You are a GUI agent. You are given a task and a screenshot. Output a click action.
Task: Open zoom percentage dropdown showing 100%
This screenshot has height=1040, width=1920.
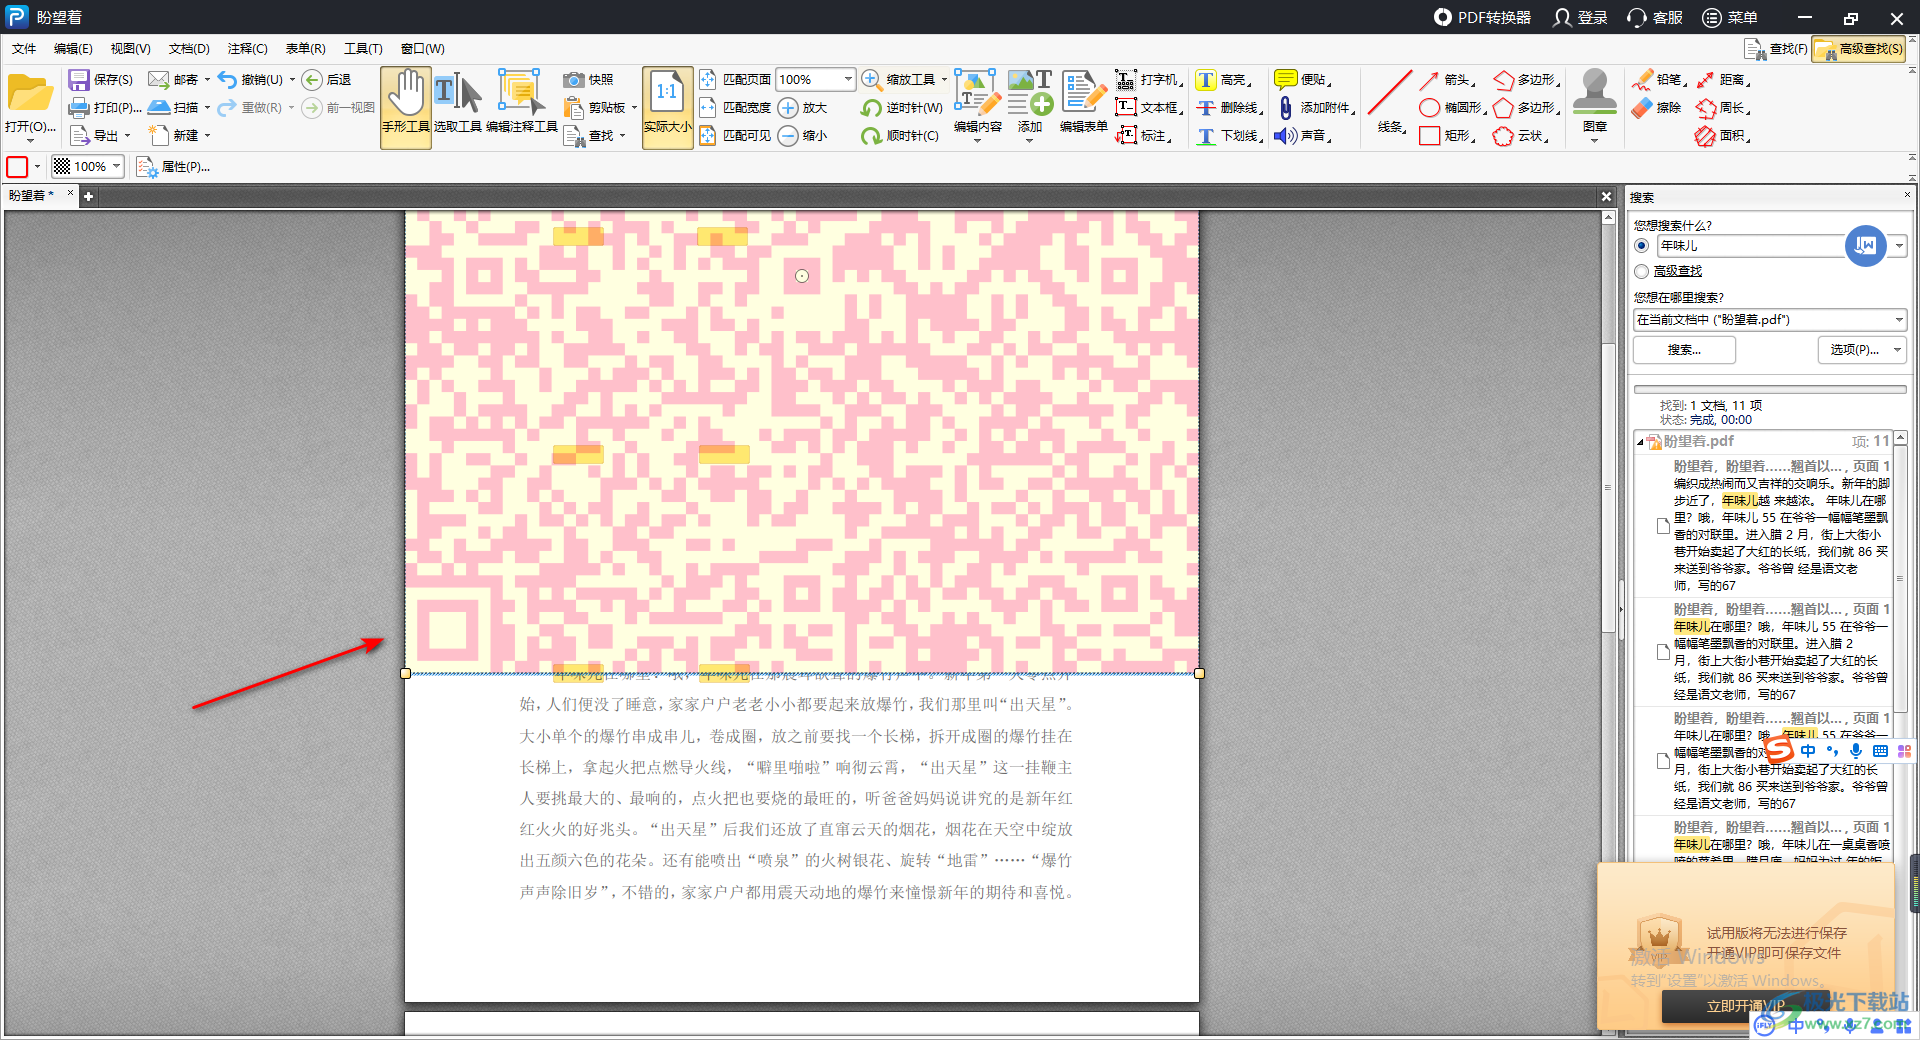click(848, 79)
